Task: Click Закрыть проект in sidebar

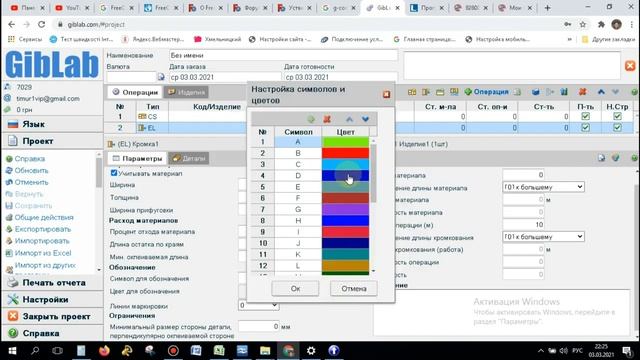Action: click(52, 316)
